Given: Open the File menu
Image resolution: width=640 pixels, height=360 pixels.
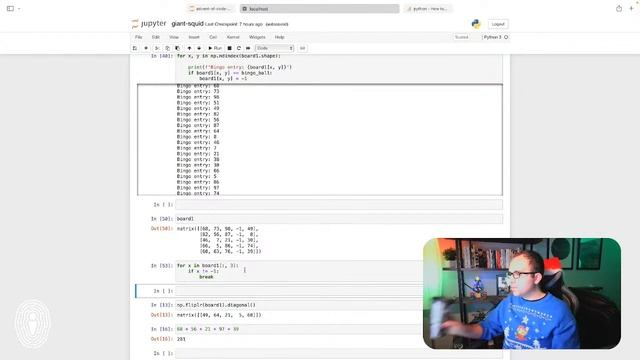Looking at the screenshot, I should pos(139,37).
